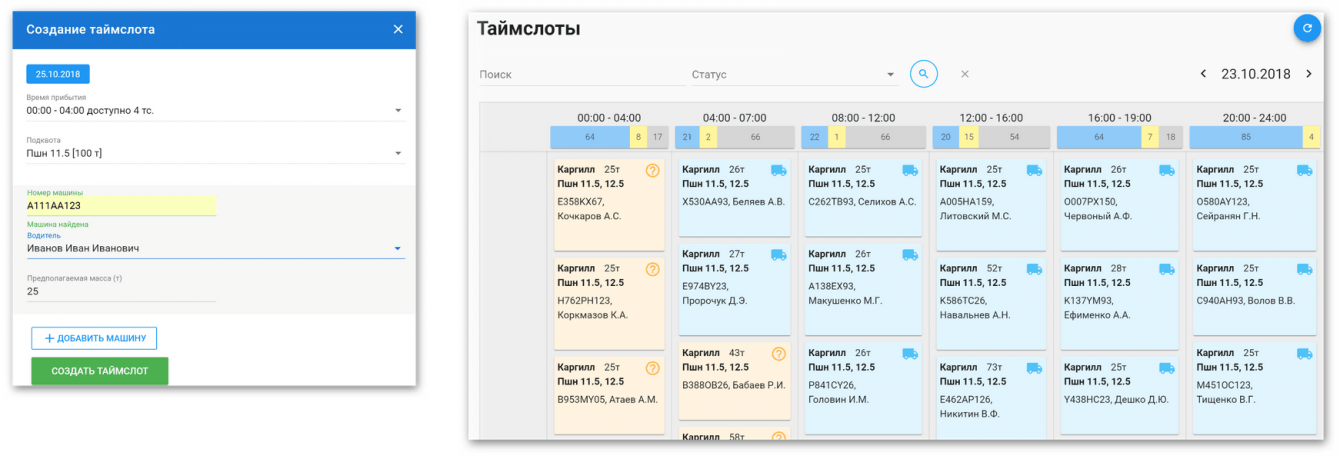Open the Статус filter dropdown
This screenshot has width=1340, height=469.
pyautogui.click(x=794, y=75)
